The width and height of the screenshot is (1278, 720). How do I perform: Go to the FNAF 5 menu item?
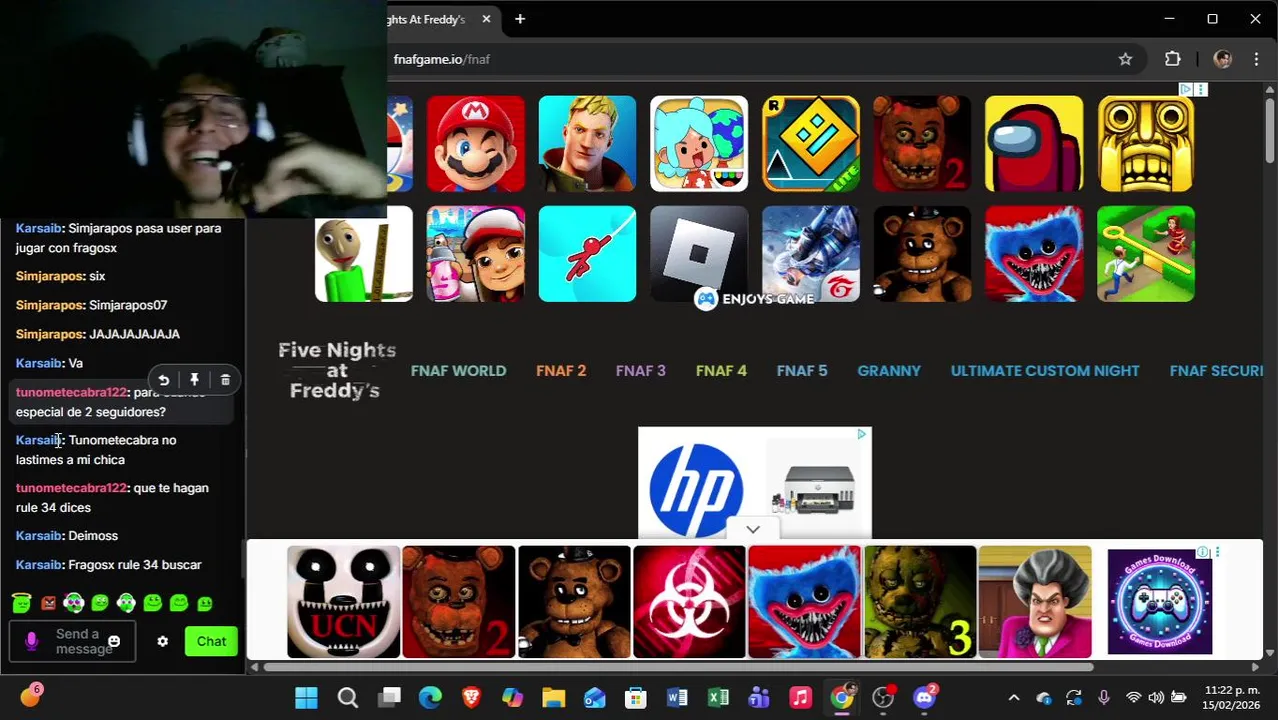[x=802, y=371]
